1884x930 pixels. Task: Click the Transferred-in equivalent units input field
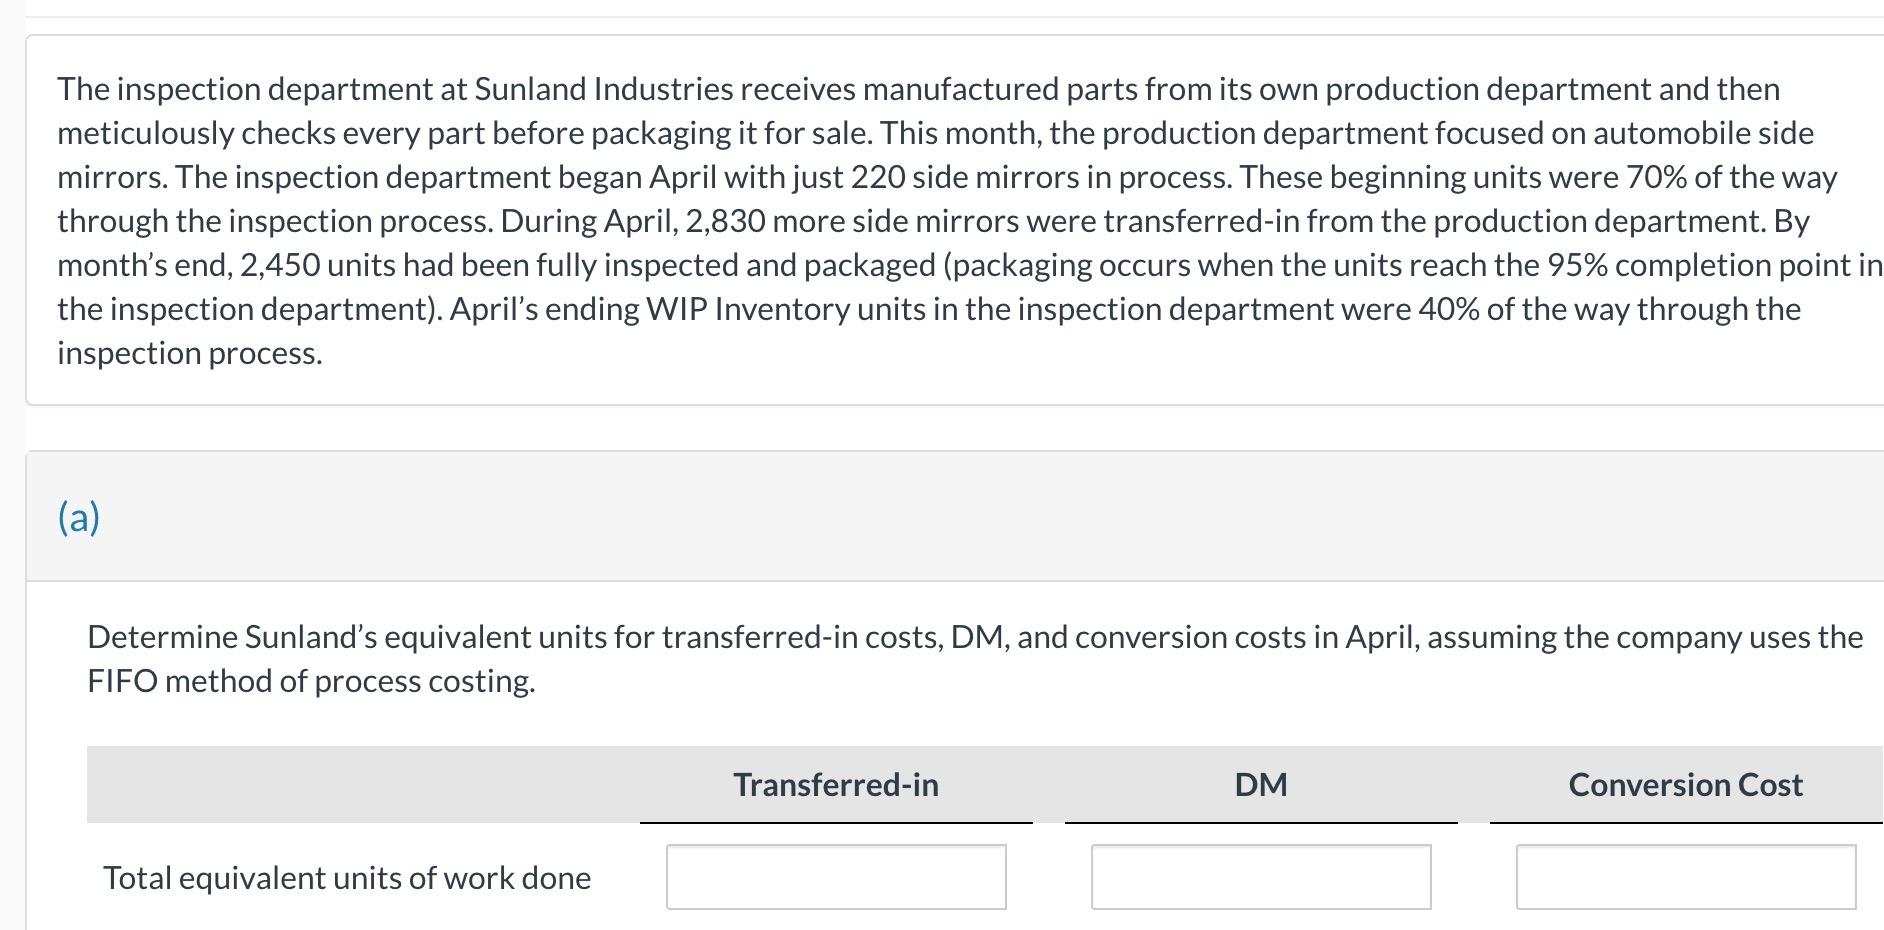click(836, 877)
